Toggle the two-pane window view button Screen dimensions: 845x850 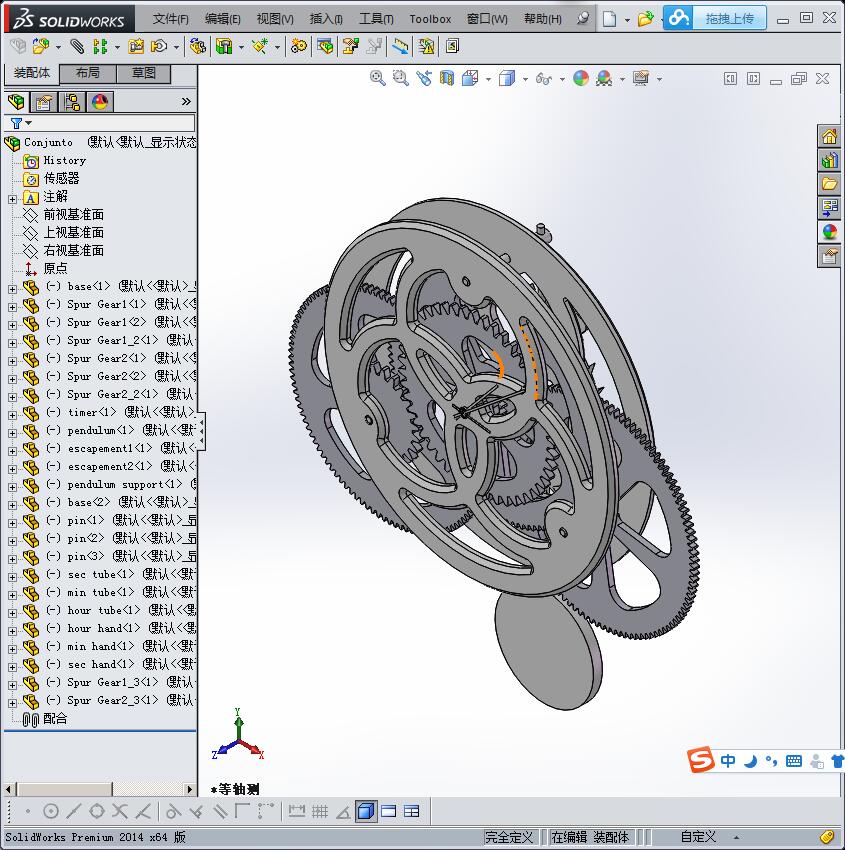389,812
